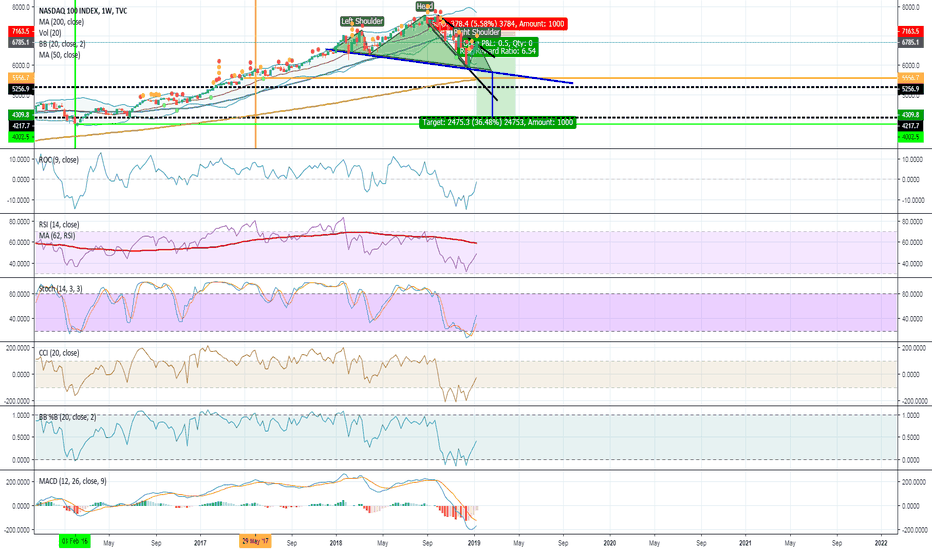Select the BB (20, close, 2) indicator label
The height and width of the screenshot is (550, 932).
pos(62,43)
